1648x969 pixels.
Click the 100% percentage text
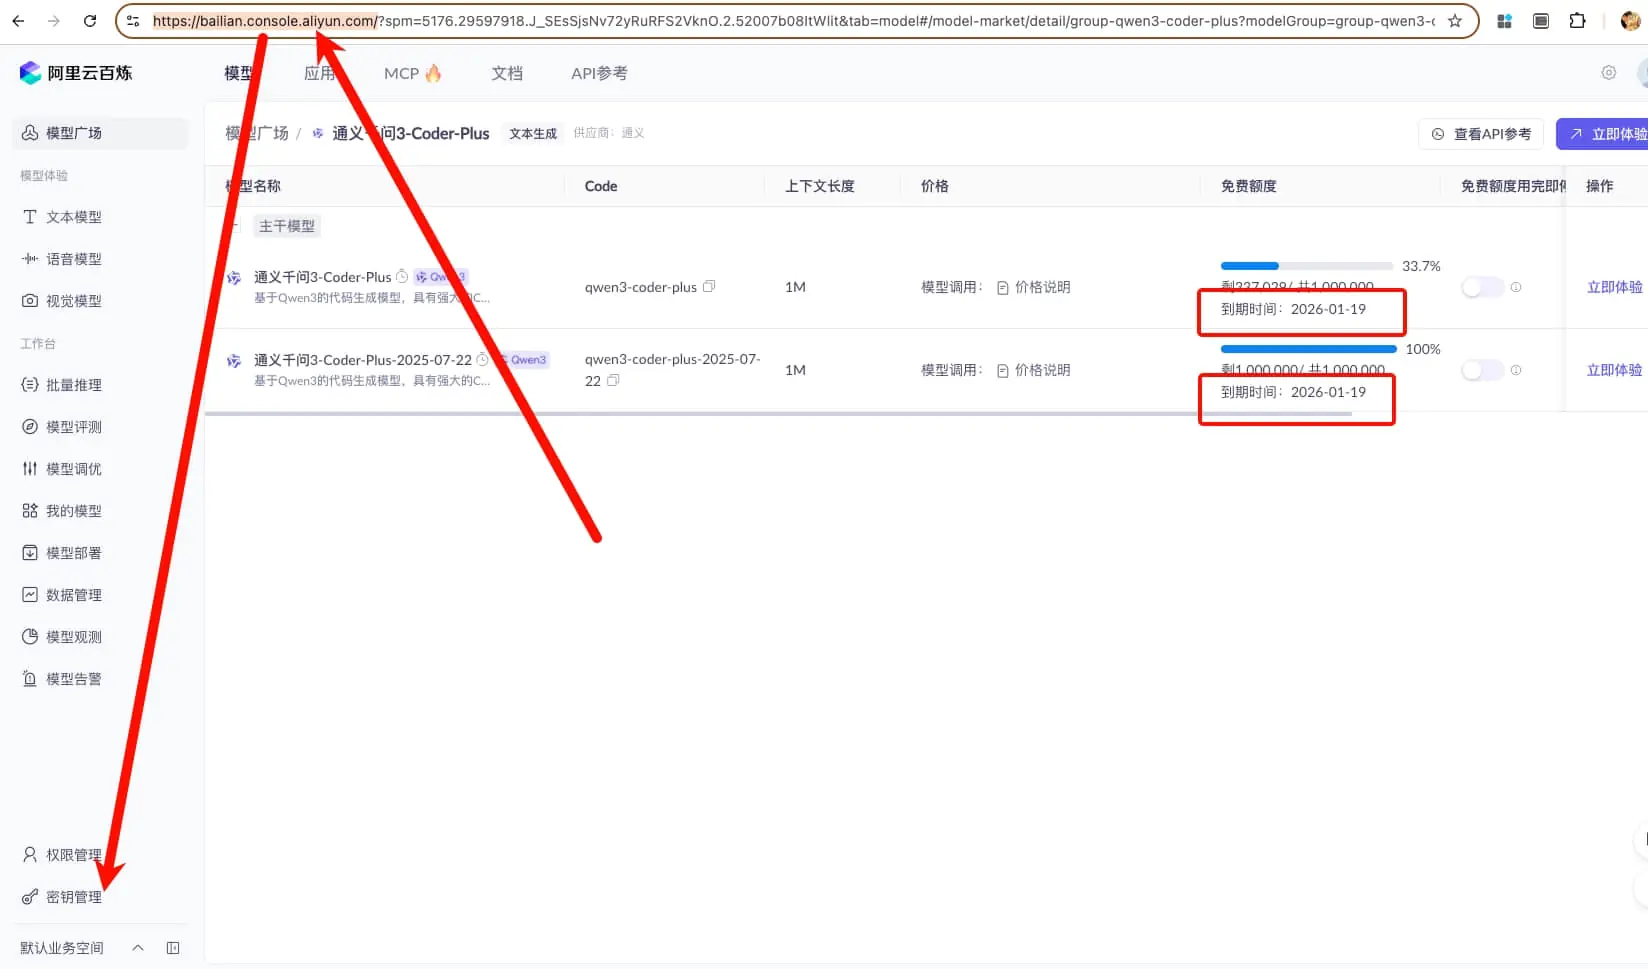(1423, 349)
